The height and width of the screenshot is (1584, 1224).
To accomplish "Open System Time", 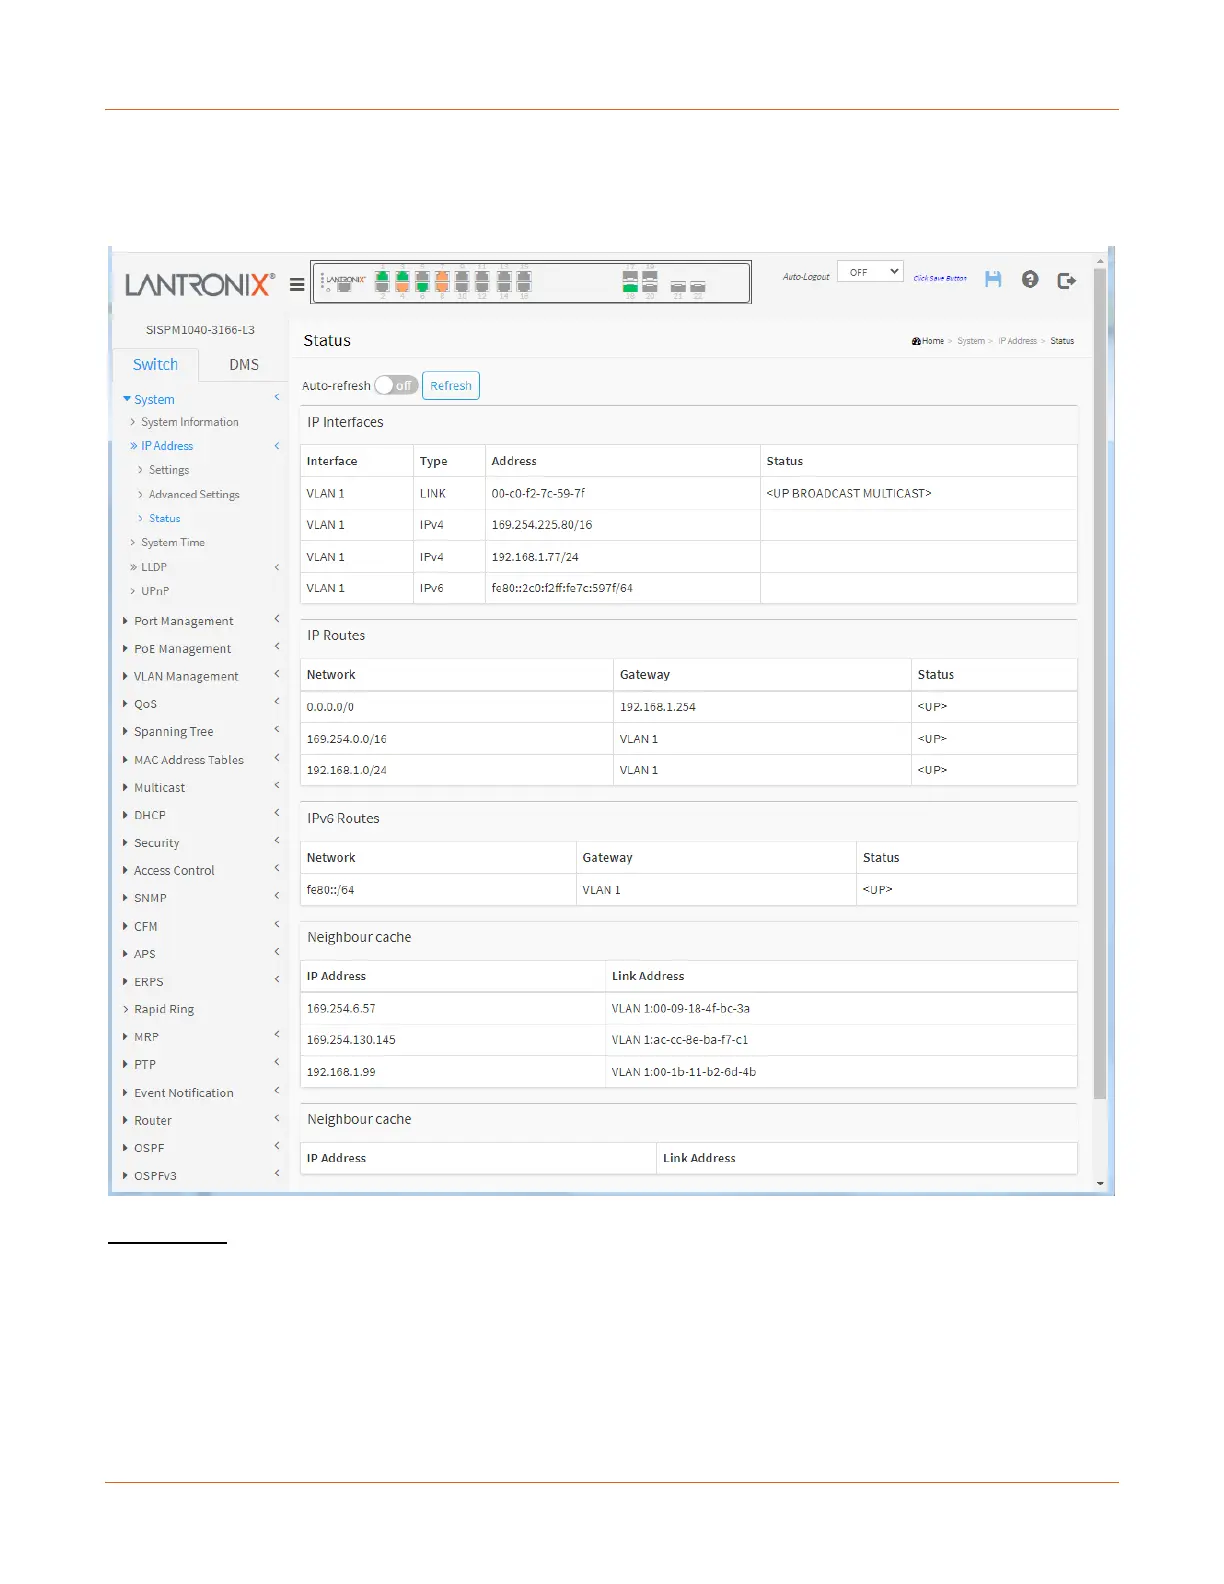I will pos(173,542).
